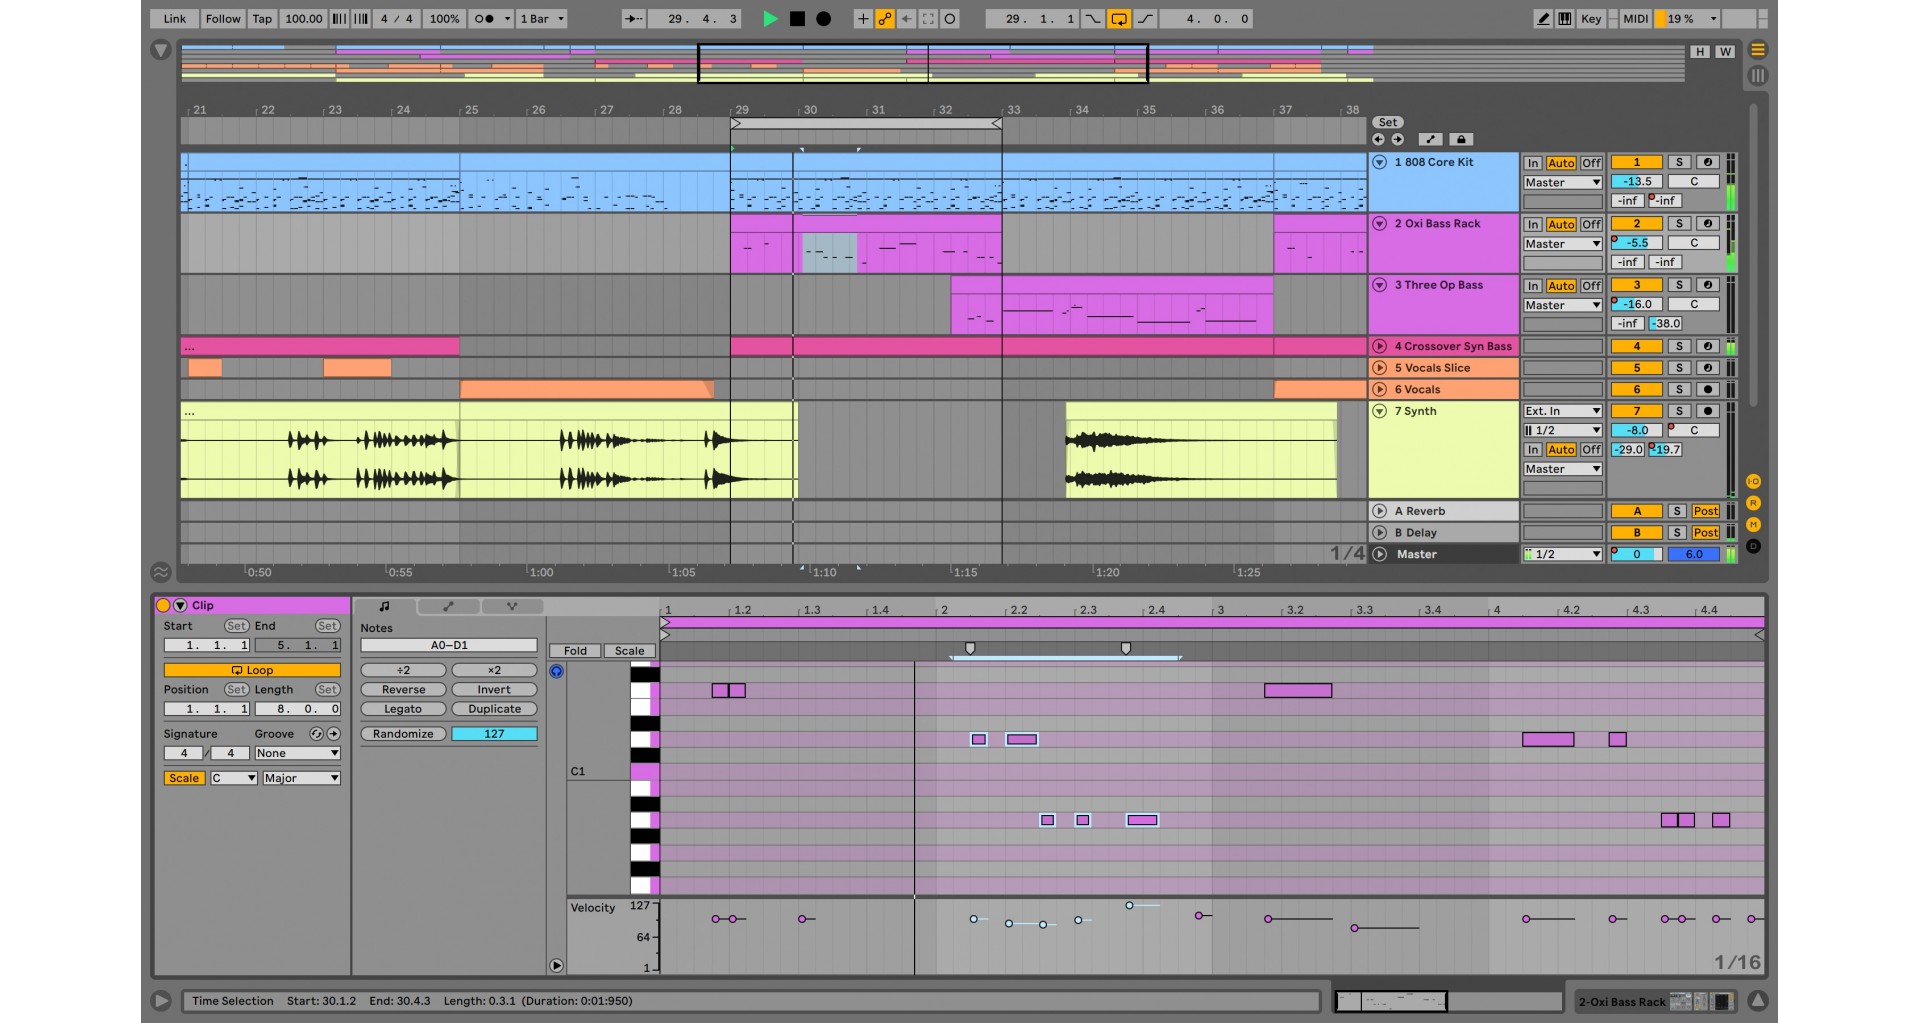Toggle the Detail View triangle at bottom right

(1757, 1000)
